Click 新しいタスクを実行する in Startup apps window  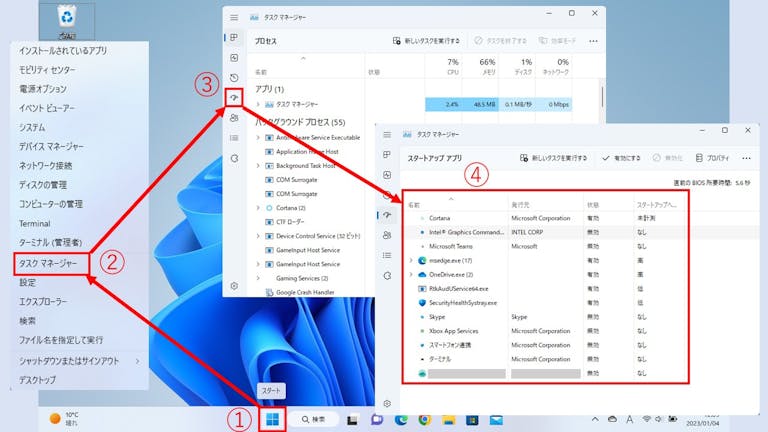[553, 158]
